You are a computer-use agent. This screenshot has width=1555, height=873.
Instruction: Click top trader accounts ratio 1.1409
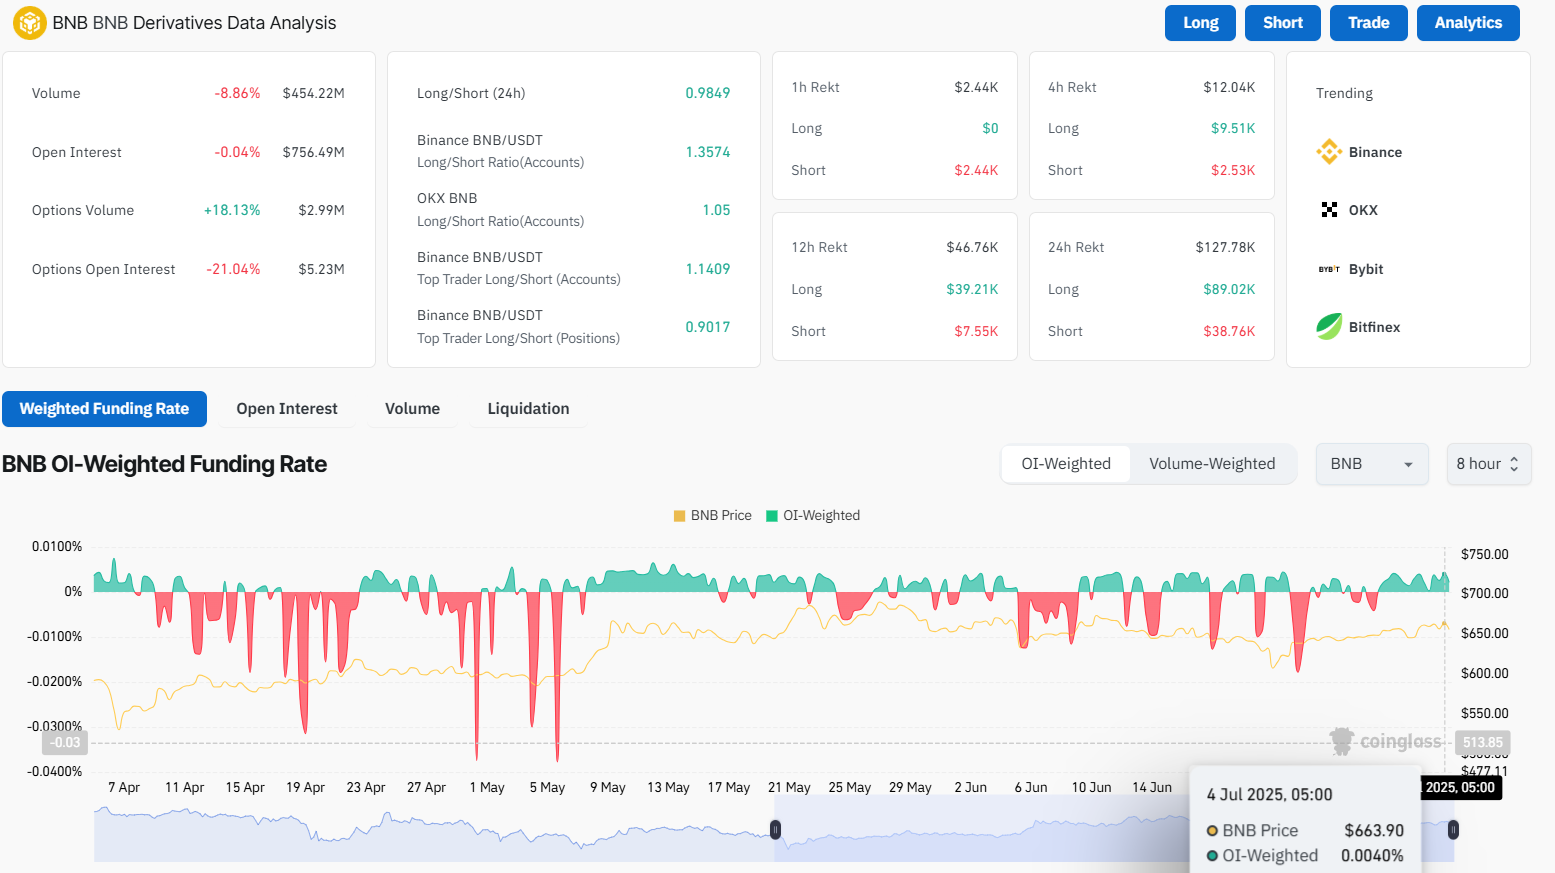[x=708, y=269]
